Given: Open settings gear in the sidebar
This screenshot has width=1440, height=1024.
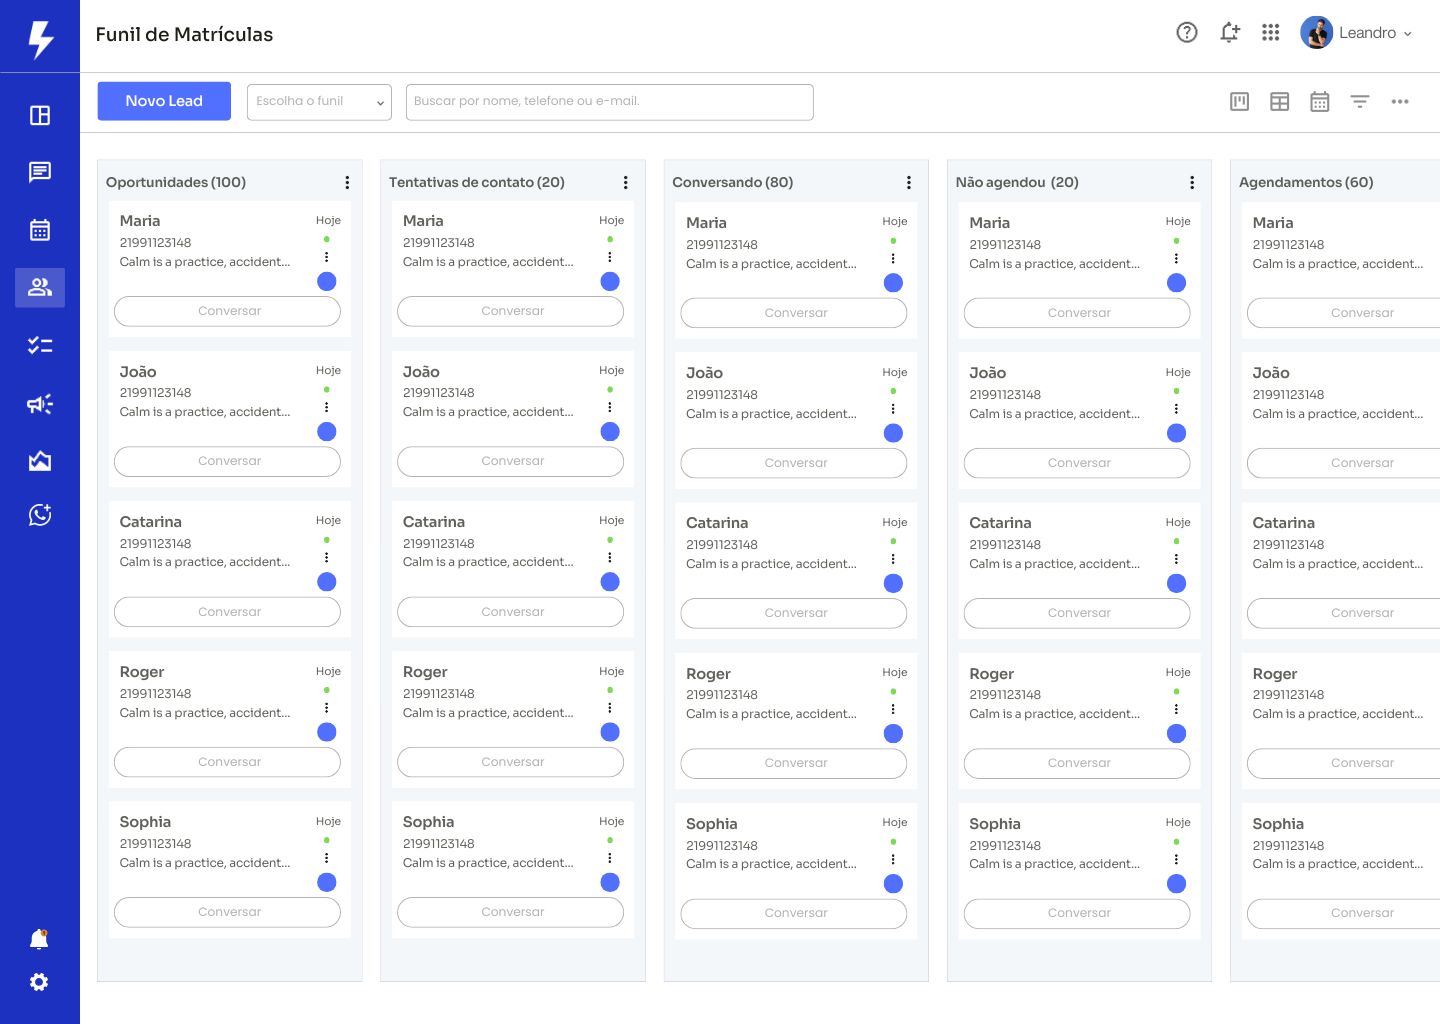Looking at the screenshot, I should coord(39,982).
